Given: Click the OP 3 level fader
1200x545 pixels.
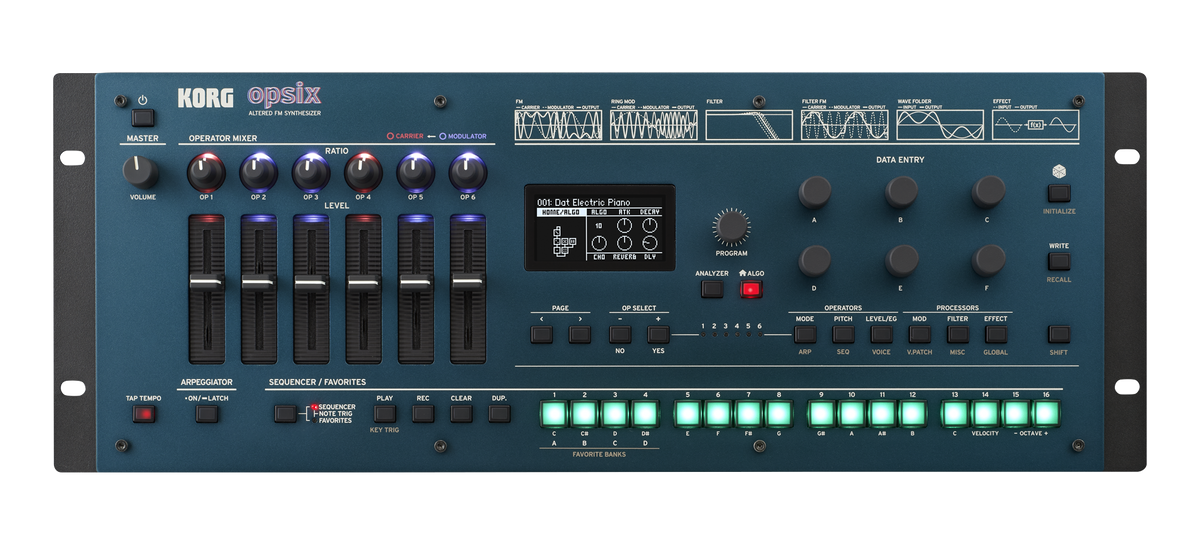Looking at the screenshot, I should pyautogui.click(x=311, y=285).
